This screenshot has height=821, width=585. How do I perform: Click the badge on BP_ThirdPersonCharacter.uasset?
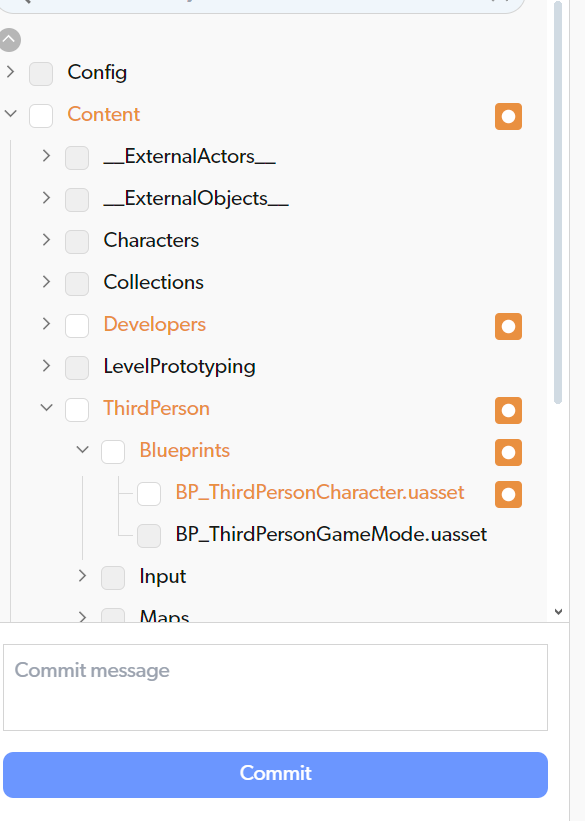click(x=508, y=494)
